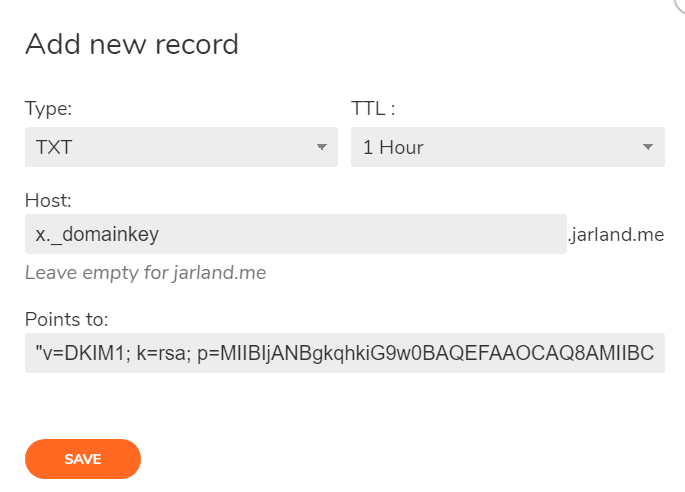Click the .jarland.me domain suffix
The height and width of the screenshot is (492, 685).
click(x=617, y=235)
